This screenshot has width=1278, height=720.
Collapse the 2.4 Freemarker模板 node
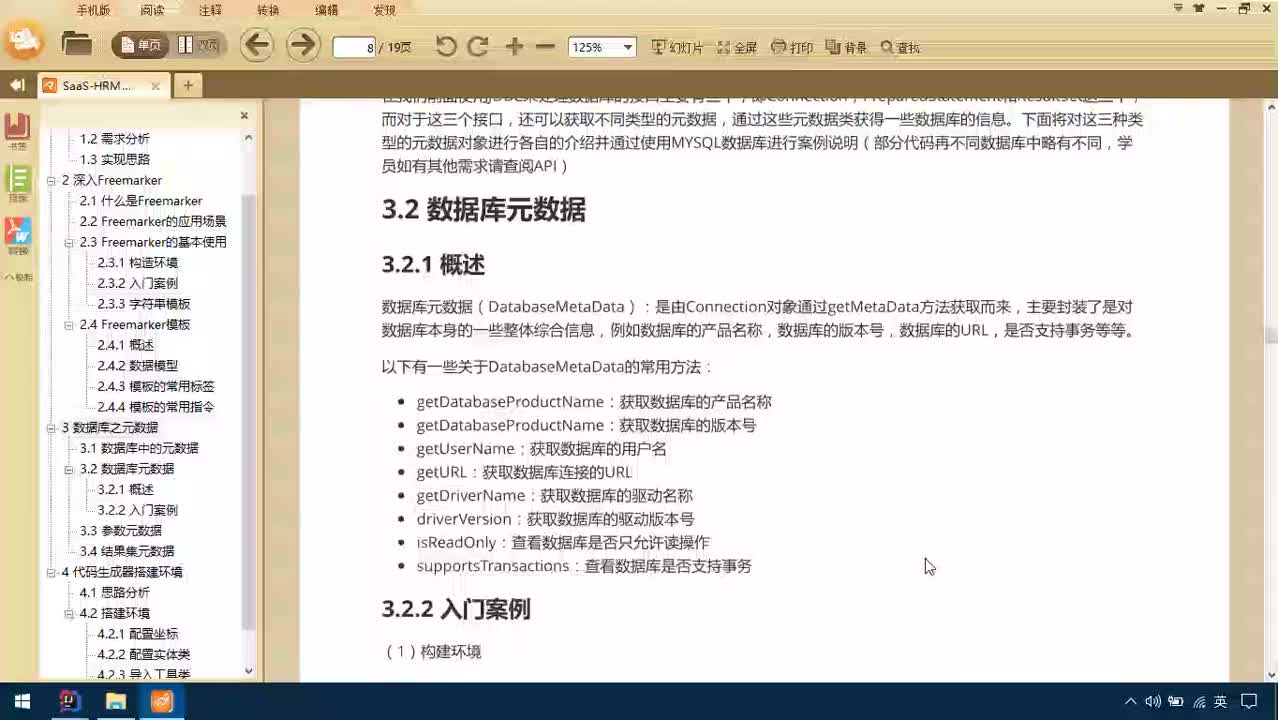click(70, 324)
